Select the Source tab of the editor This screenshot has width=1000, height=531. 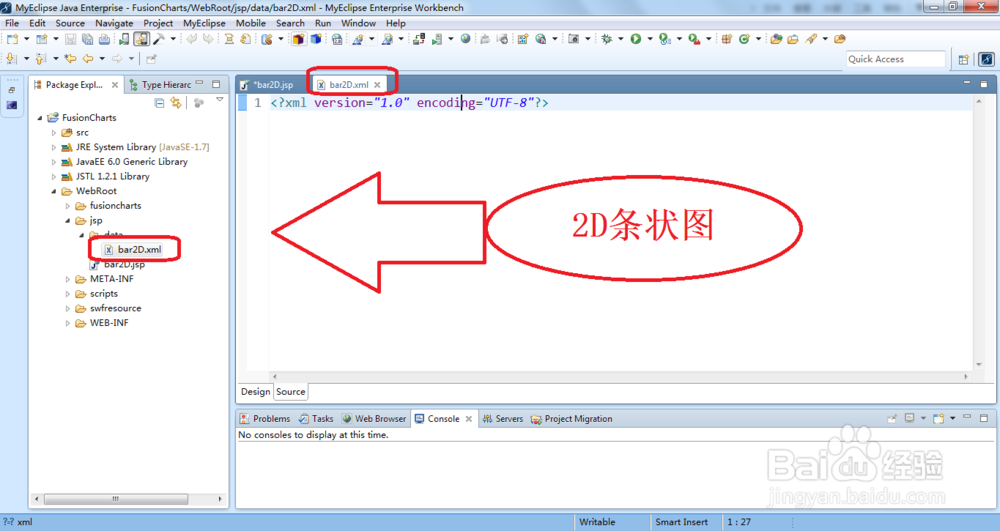tap(291, 391)
